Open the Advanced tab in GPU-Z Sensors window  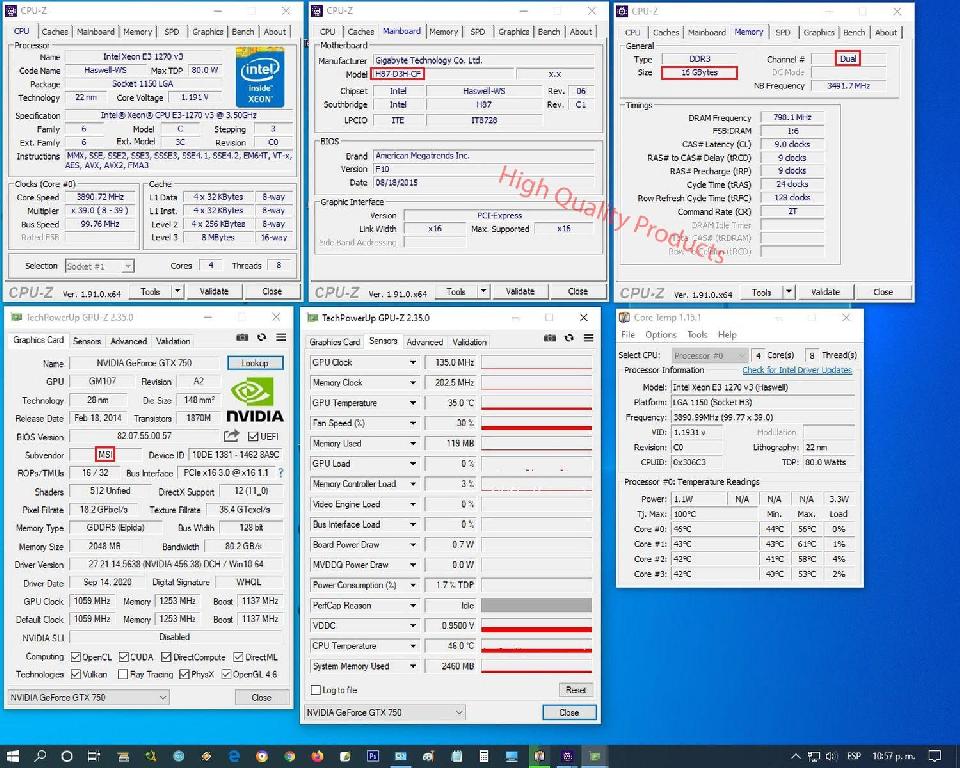(x=424, y=342)
